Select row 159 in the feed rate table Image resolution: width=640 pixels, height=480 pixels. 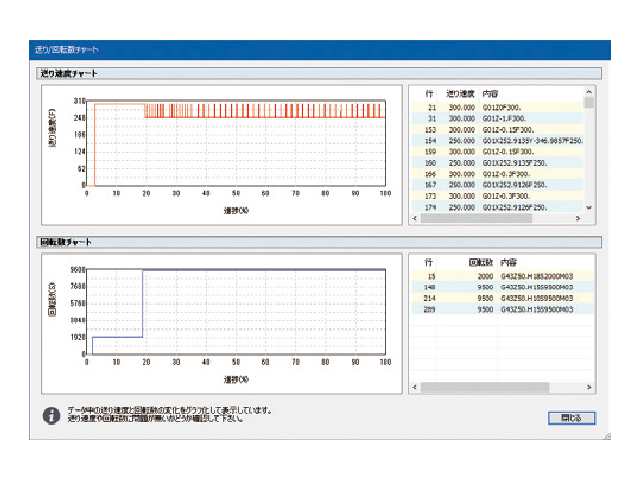[497, 152]
